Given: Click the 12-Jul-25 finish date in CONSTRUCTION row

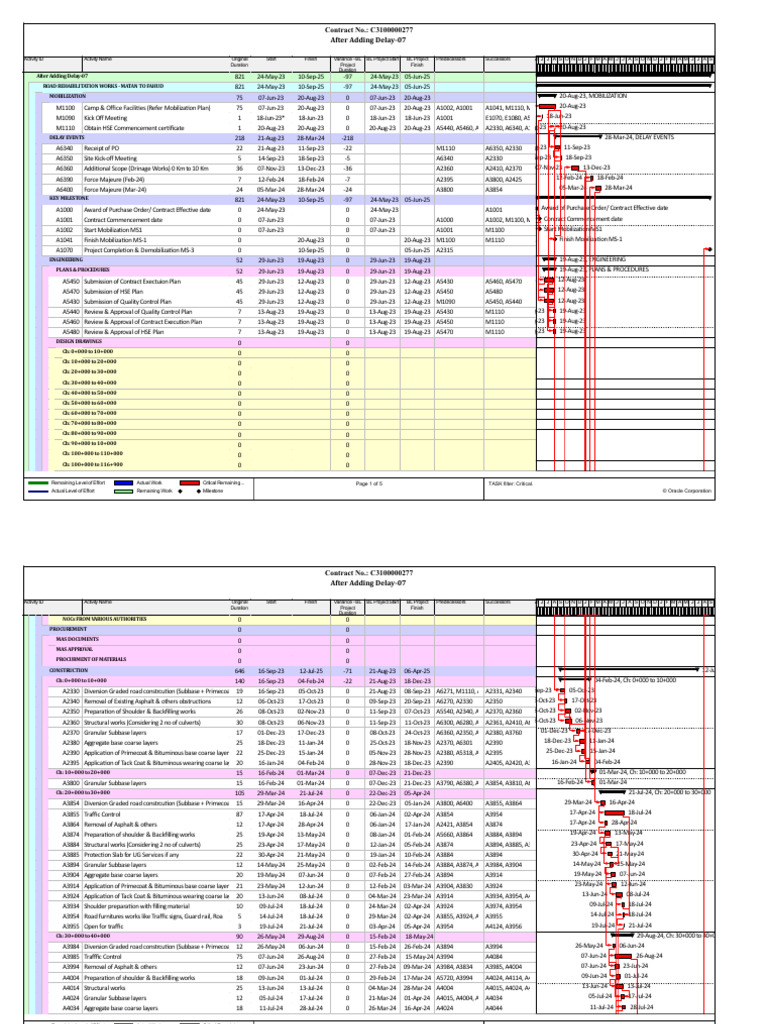Looking at the screenshot, I should 311,670.
